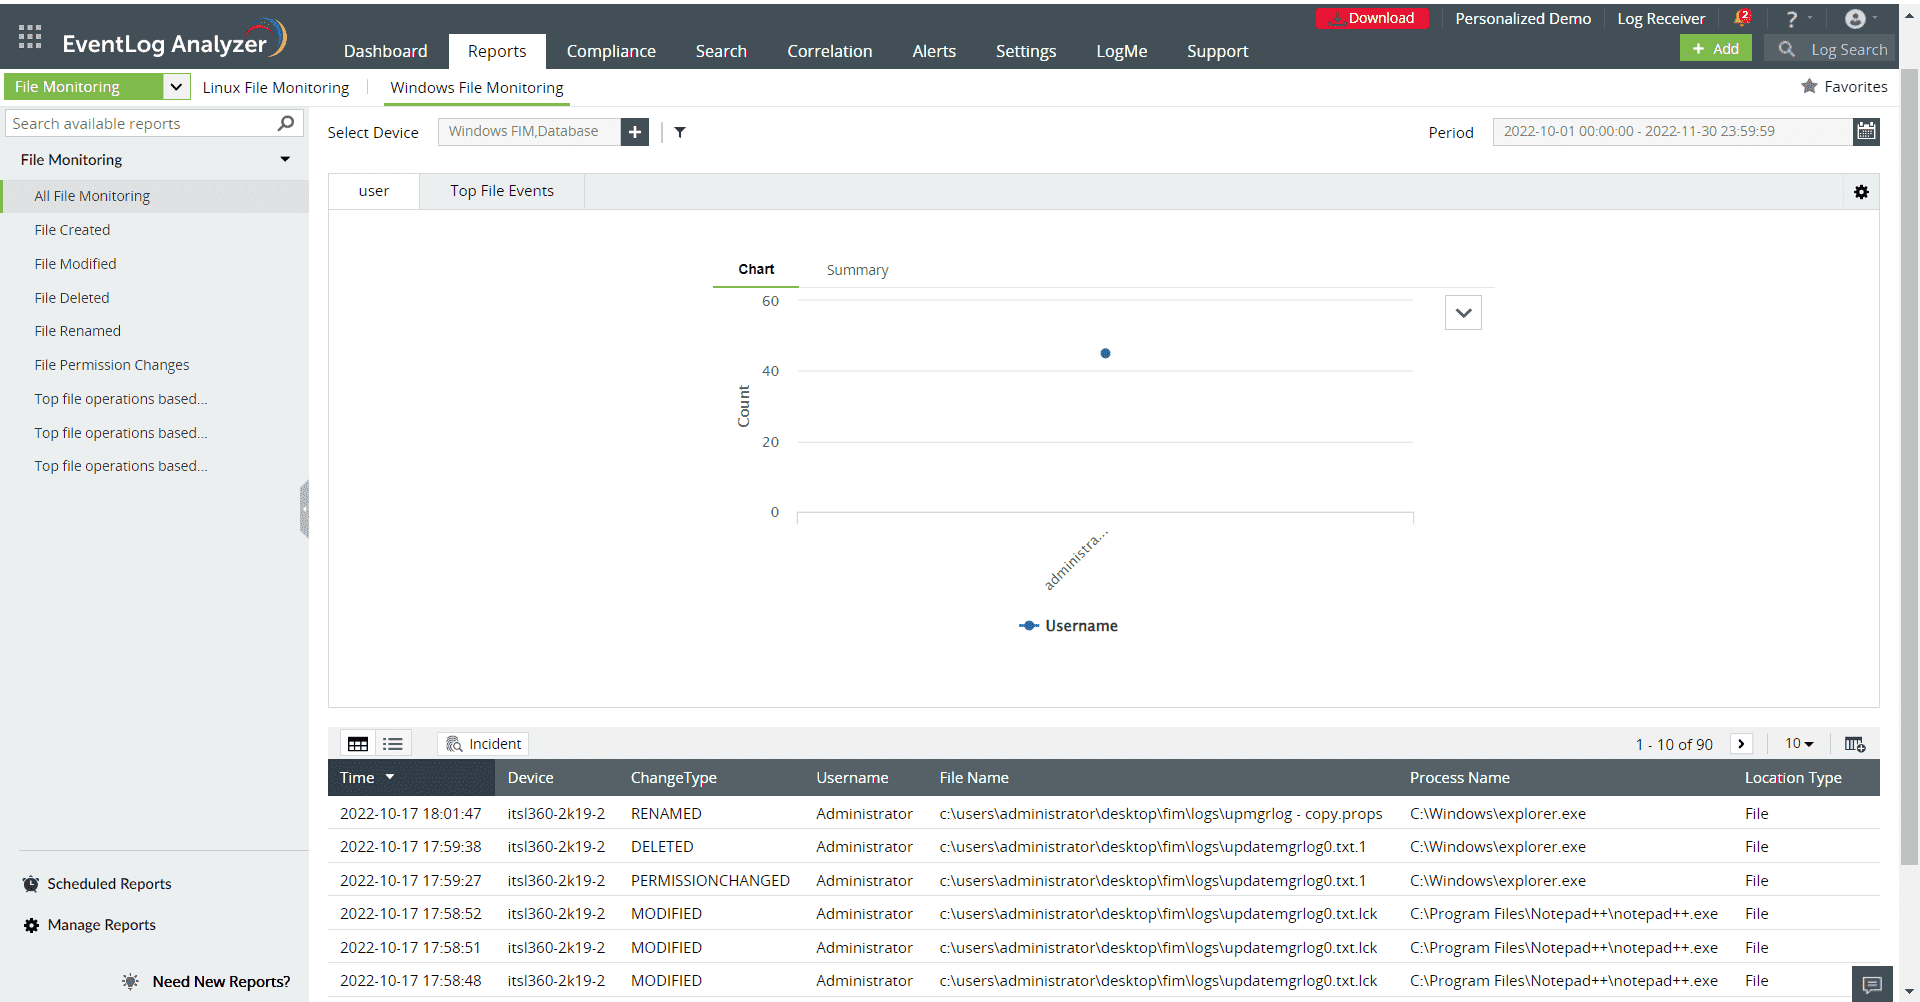The width and height of the screenshot is (1920, 1002).
Task: Open the apps grid launcher icon
Action: pos(30,37)
